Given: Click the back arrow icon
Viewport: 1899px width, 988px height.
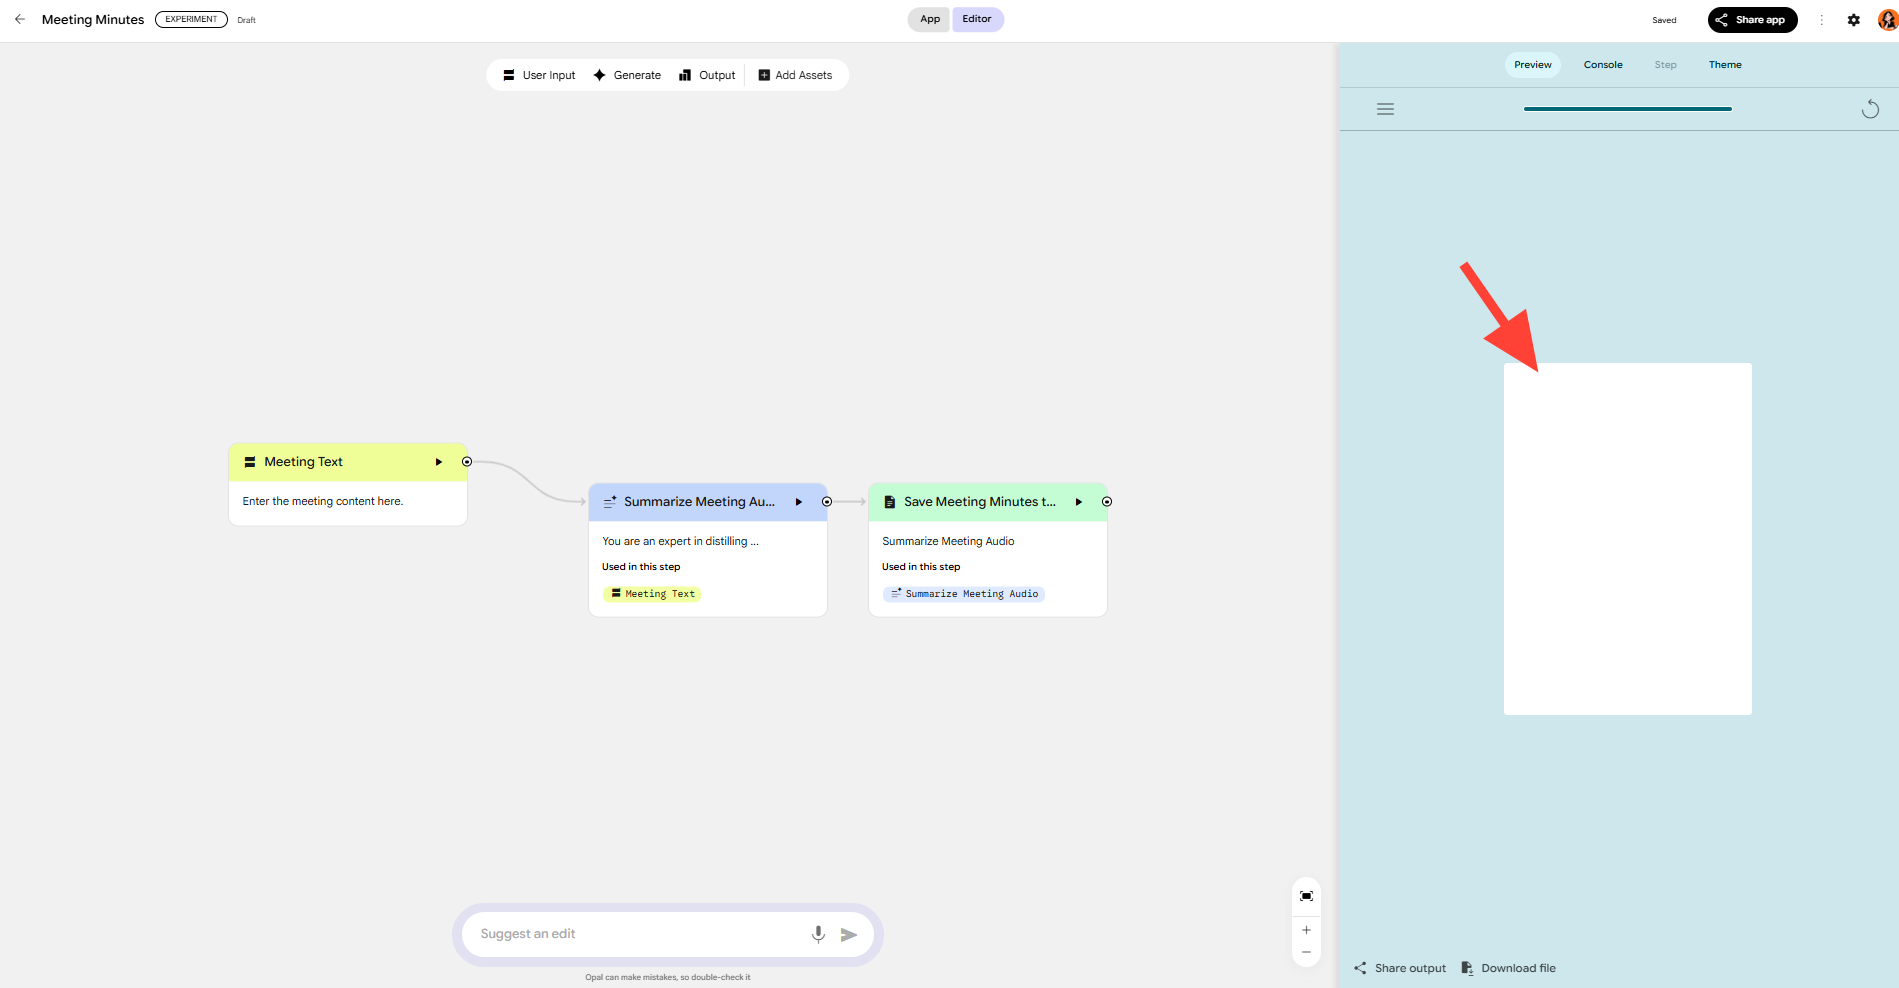Looking at the screenshot, I should [x=20, y=19].
